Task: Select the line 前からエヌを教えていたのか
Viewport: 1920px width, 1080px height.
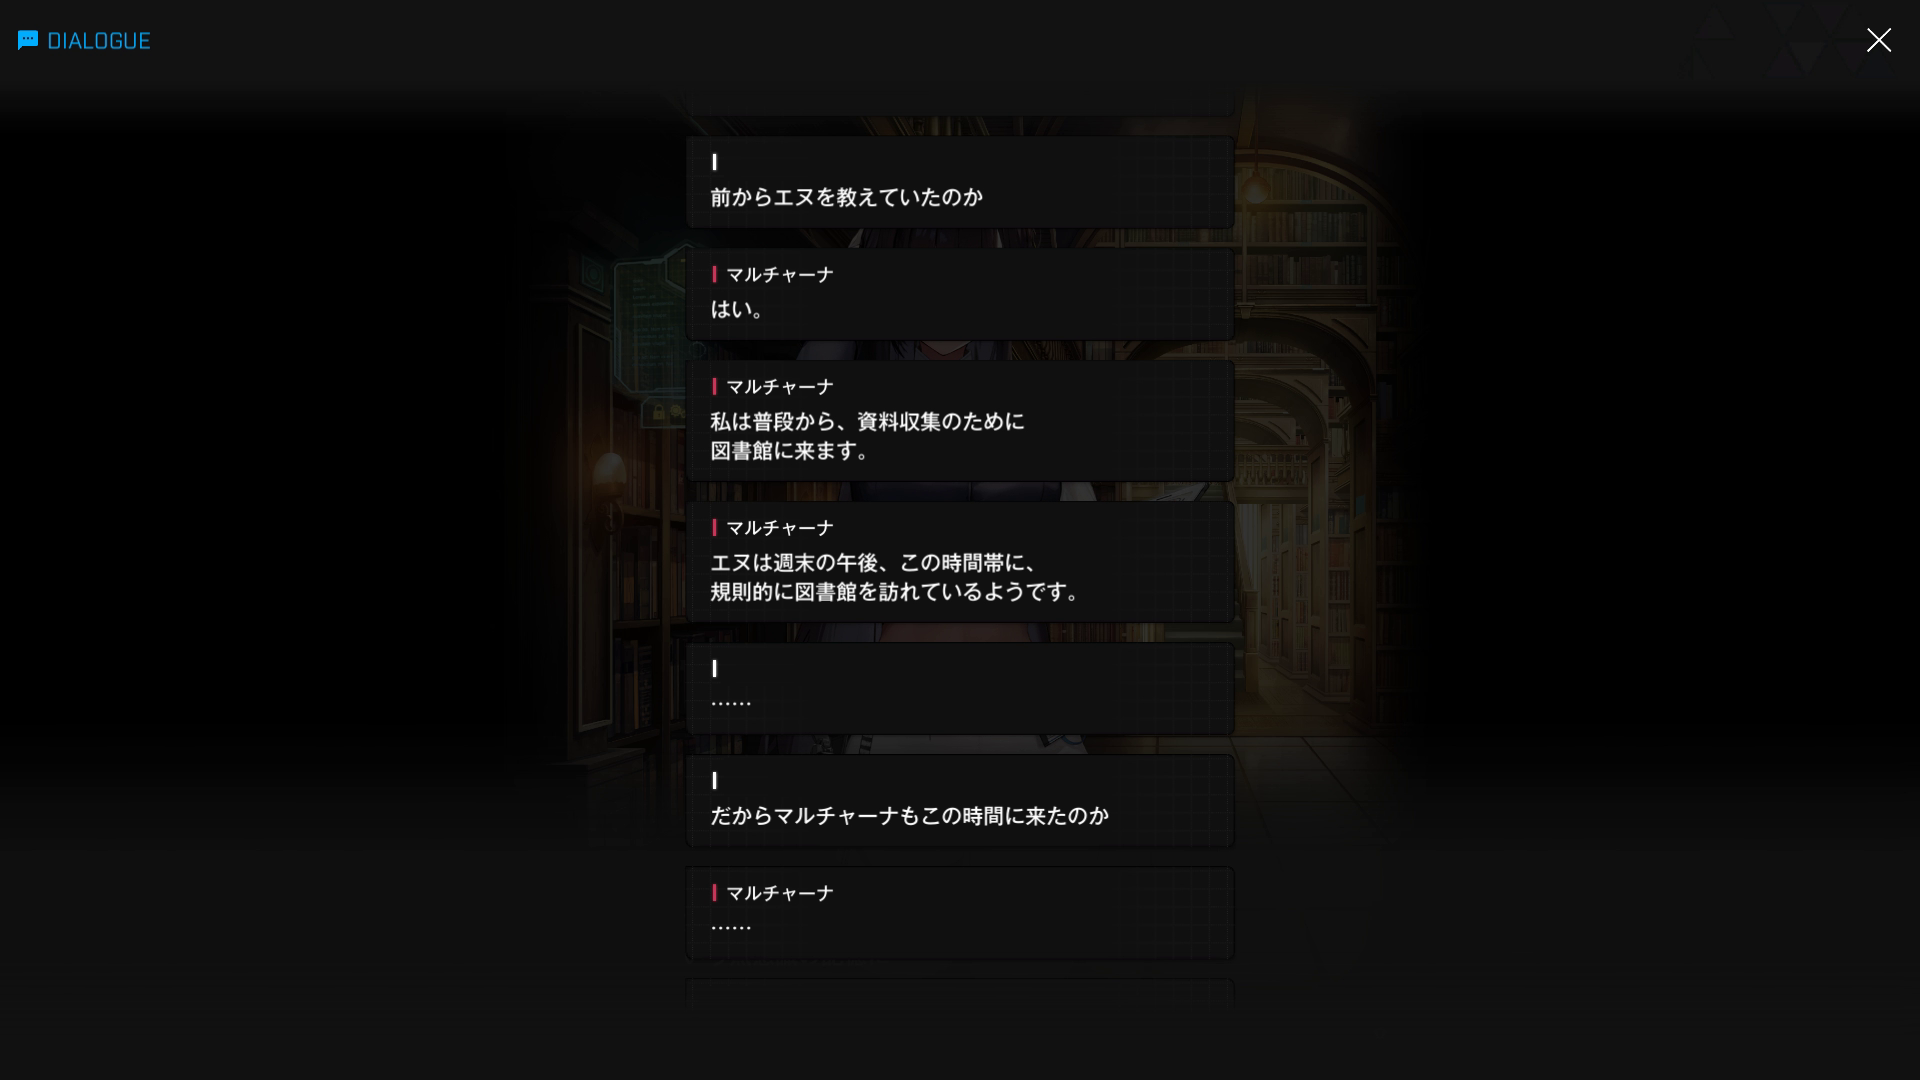Action: point(846,198)
